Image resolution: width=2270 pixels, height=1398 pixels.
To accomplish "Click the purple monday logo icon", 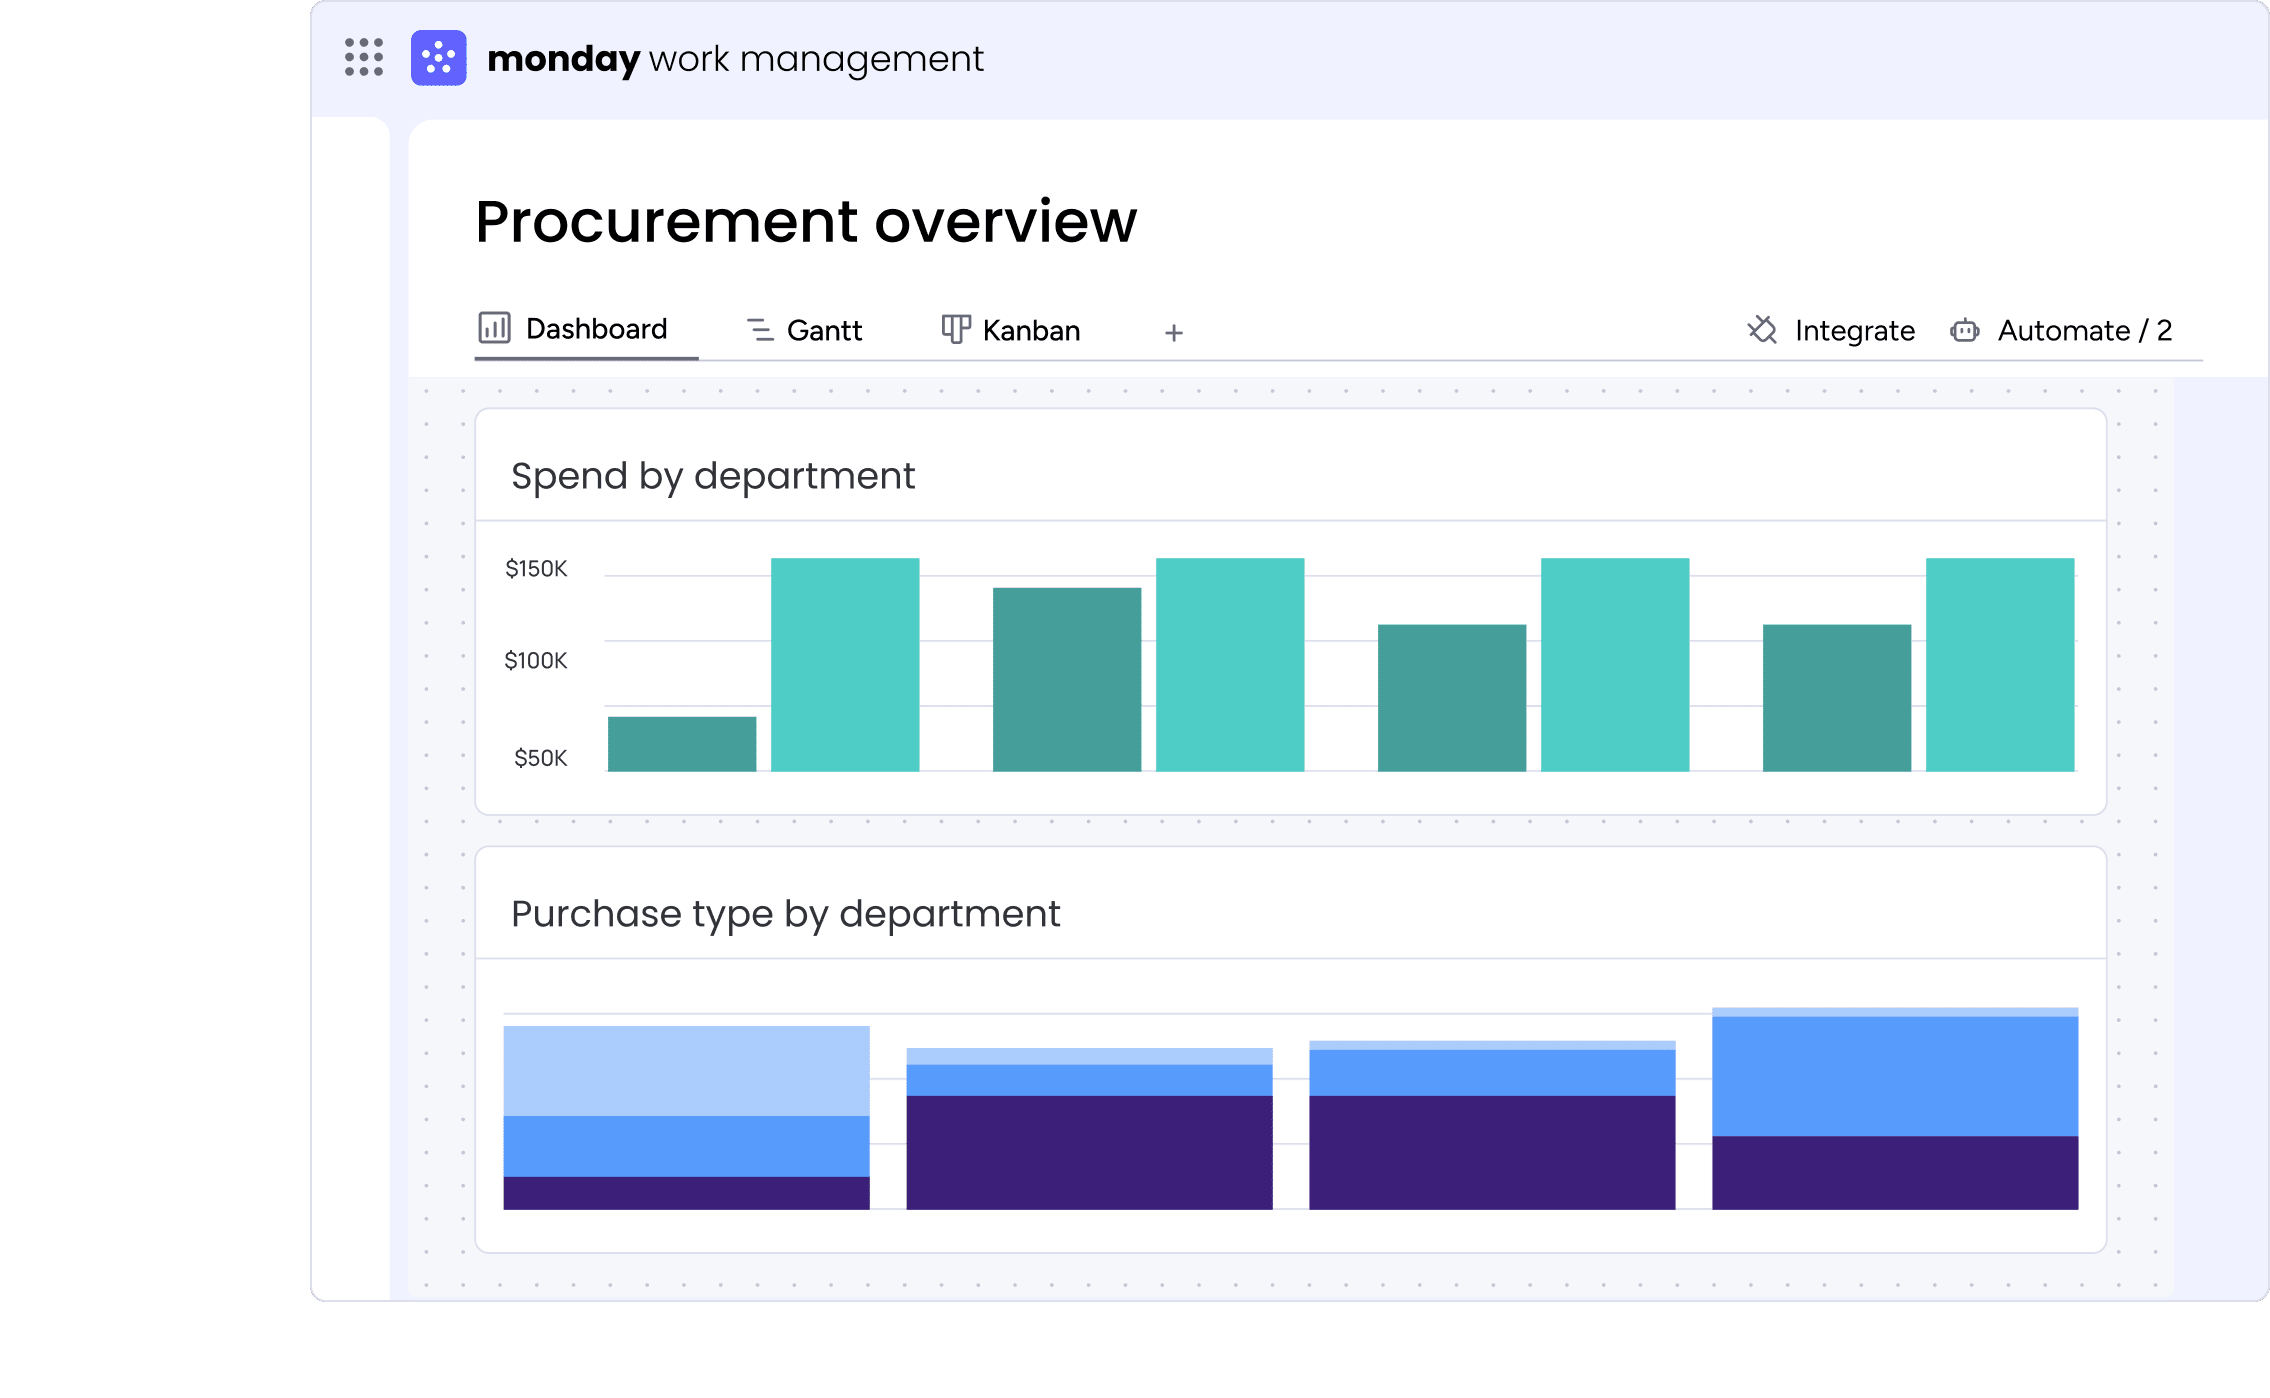I will [438, 58].
